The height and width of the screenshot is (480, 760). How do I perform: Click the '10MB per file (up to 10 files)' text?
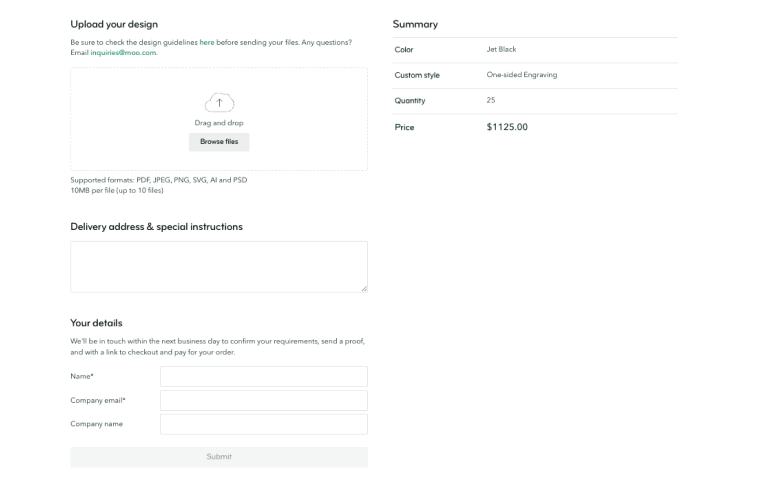point(117,191)
